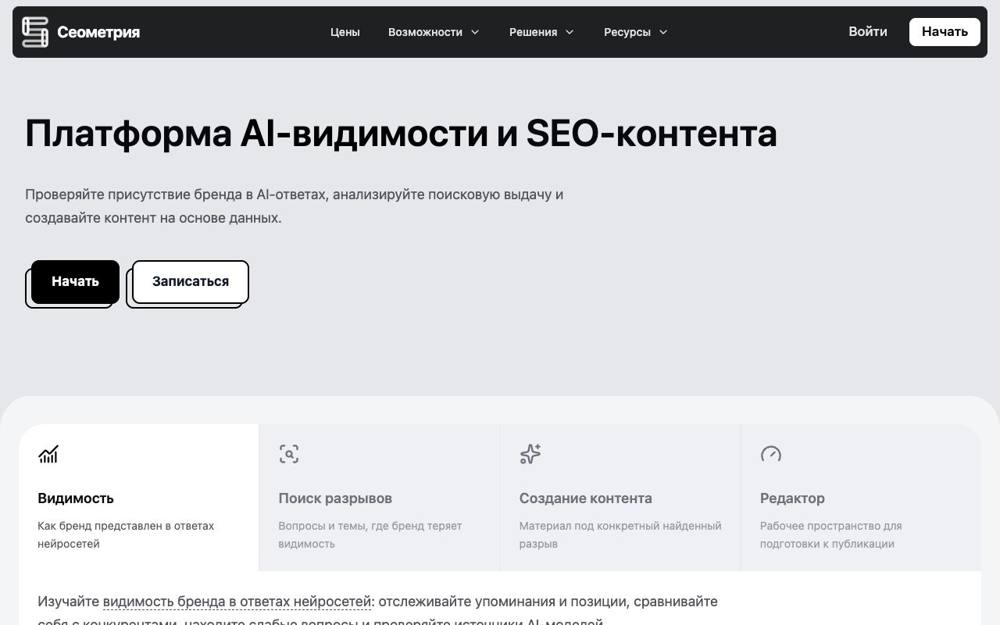Click the white Начать button in header
Screen dimensions: 1000x625
pos(945,31)
